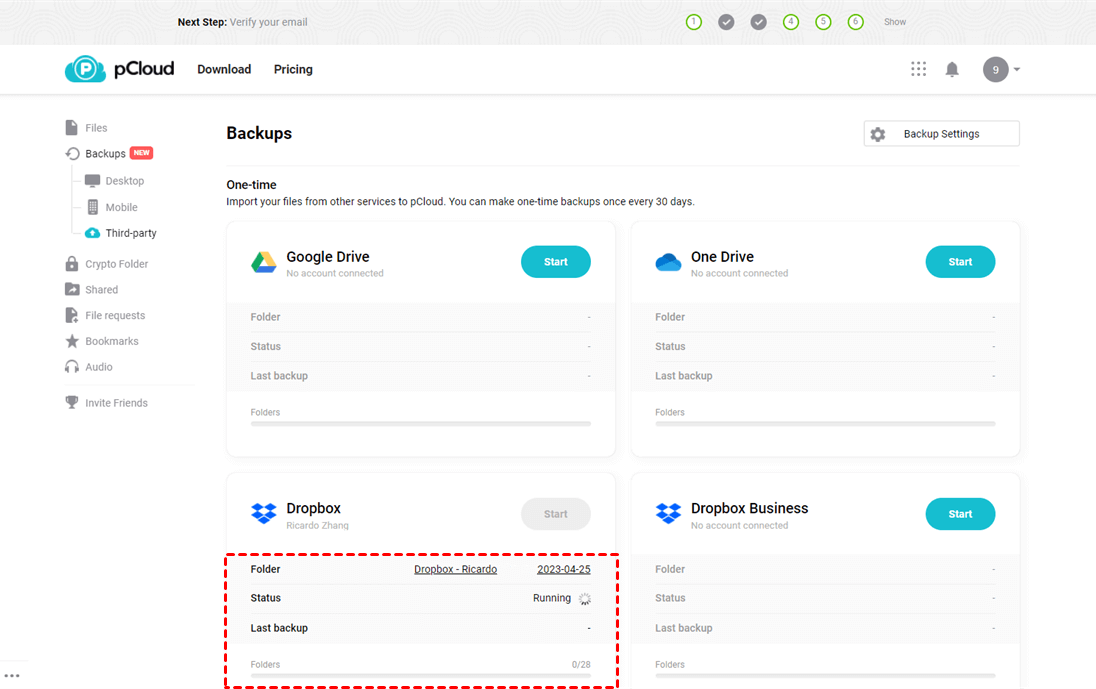1096x689 pixels.
Task: Click step 4 circle in setup progress
Action: pyautogui.click(x=791, y=22)
